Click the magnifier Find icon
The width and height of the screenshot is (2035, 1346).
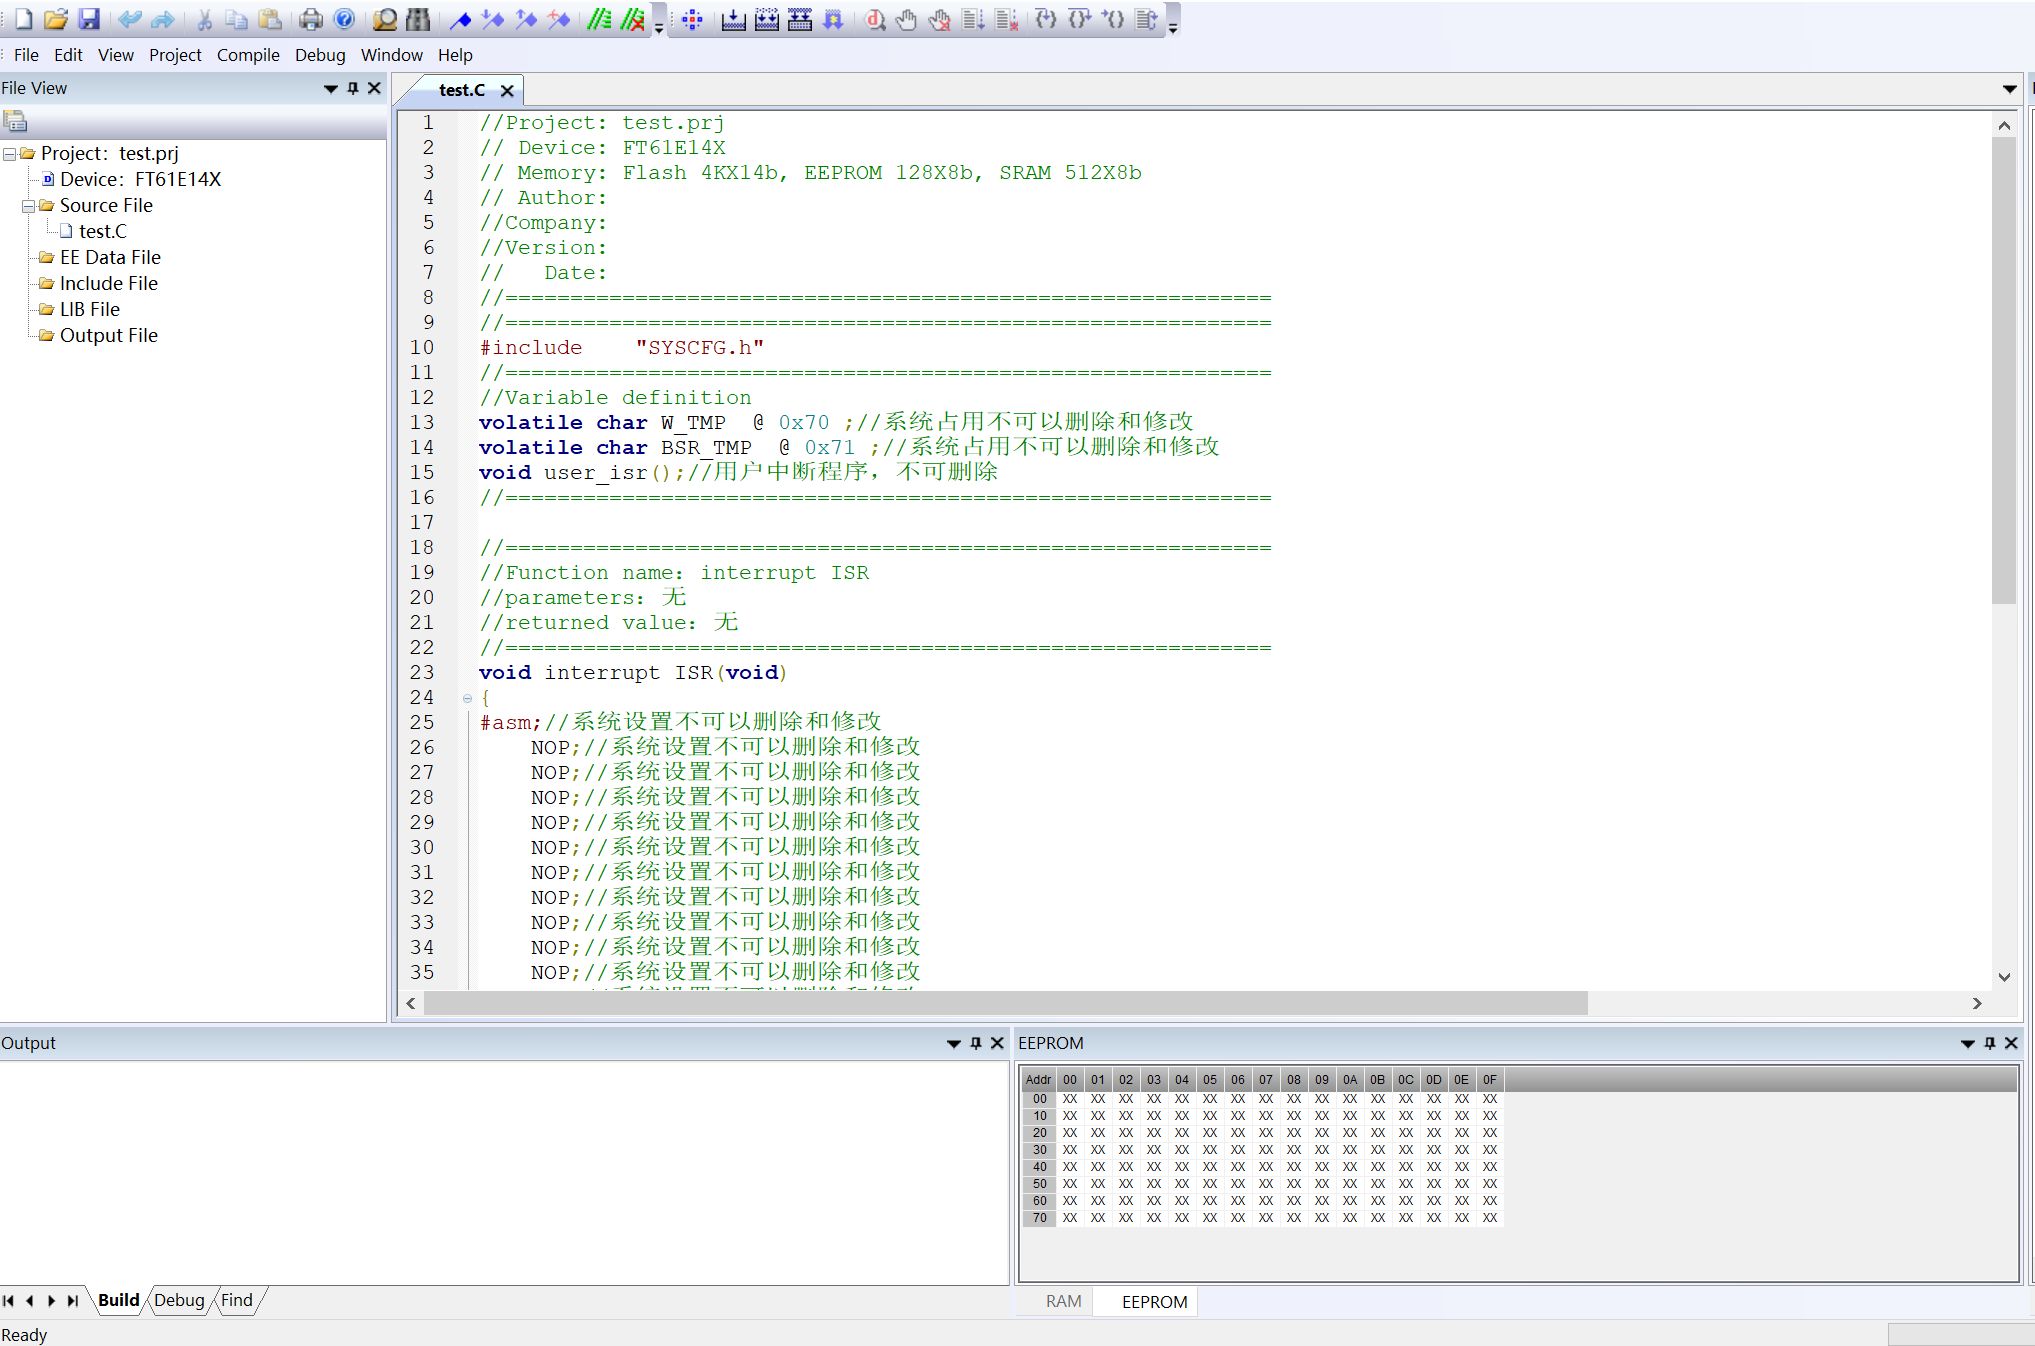(385, 19)
